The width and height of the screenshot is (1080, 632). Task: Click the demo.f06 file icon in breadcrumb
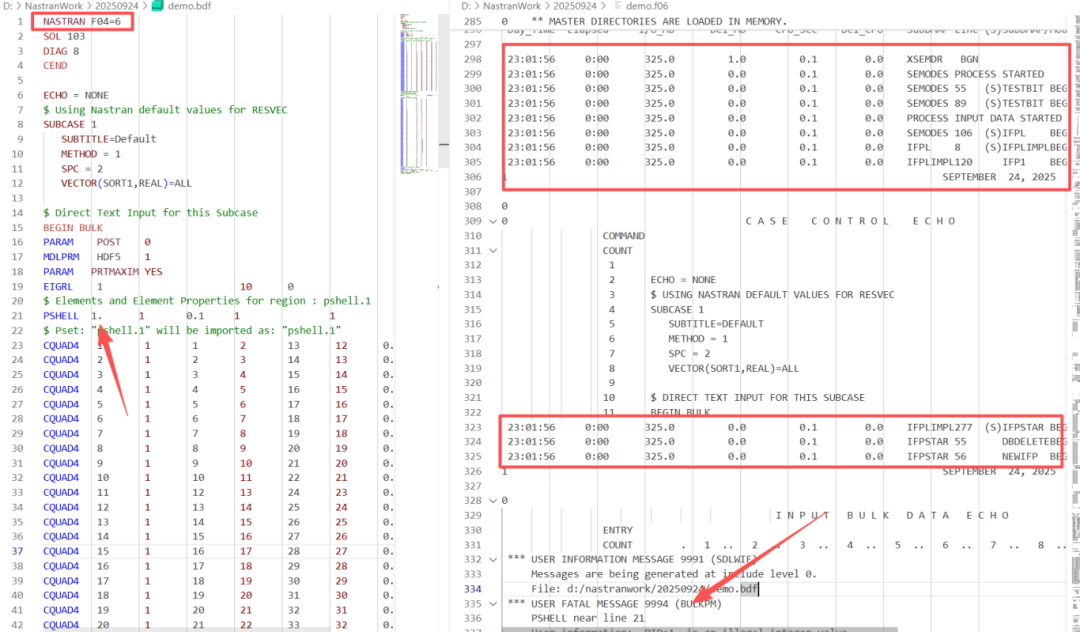point(617,6)
